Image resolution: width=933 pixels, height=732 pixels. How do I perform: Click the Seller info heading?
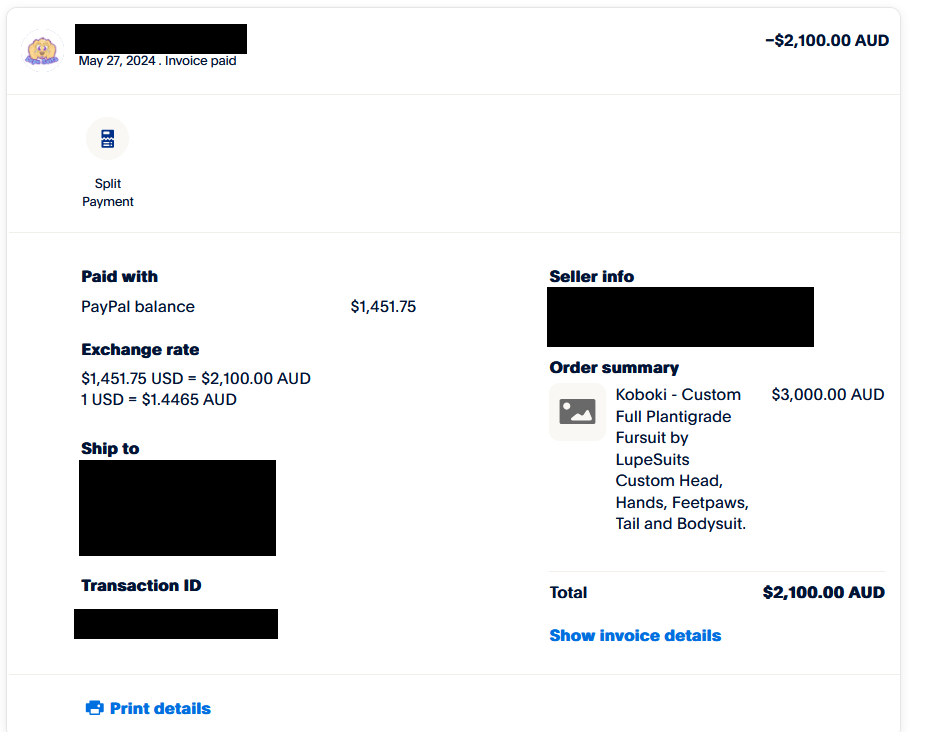(591, 277)
